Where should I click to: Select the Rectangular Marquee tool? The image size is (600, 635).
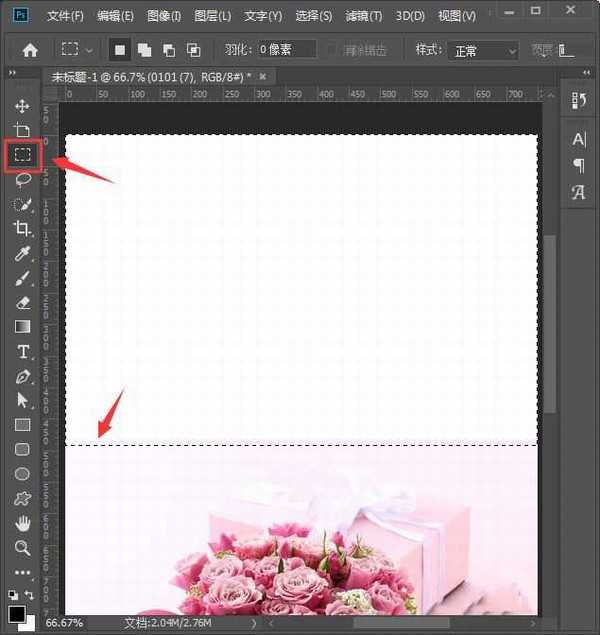click(x=22, y=155)
